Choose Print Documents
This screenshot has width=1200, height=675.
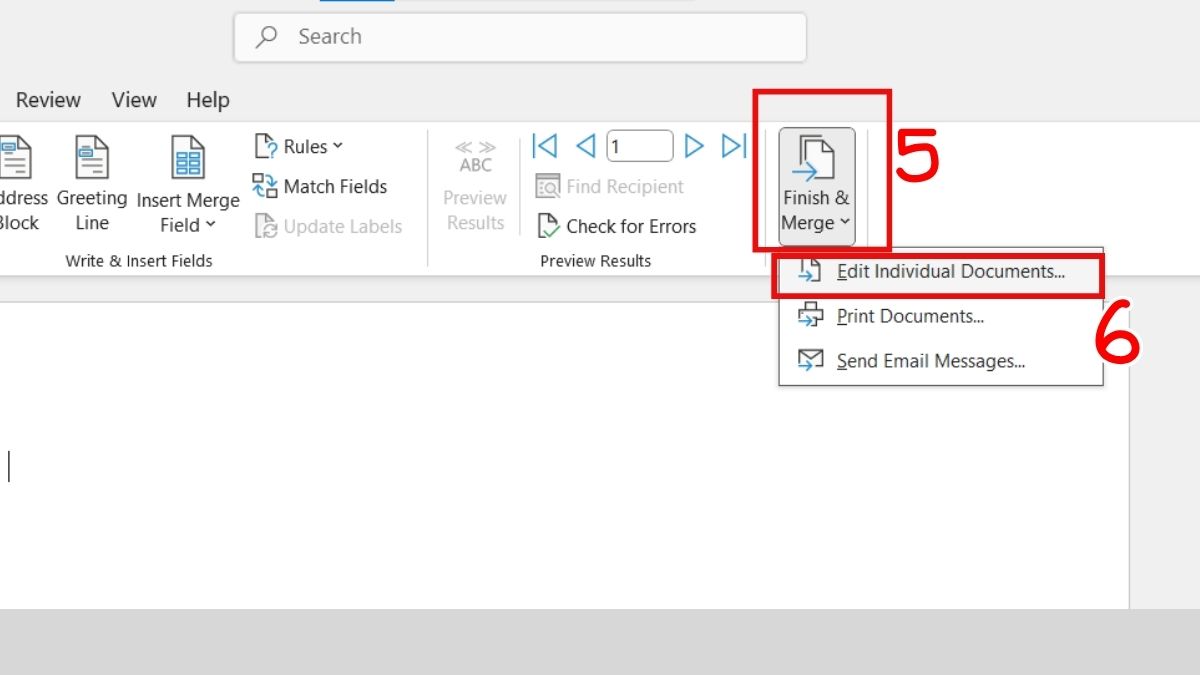941,316
